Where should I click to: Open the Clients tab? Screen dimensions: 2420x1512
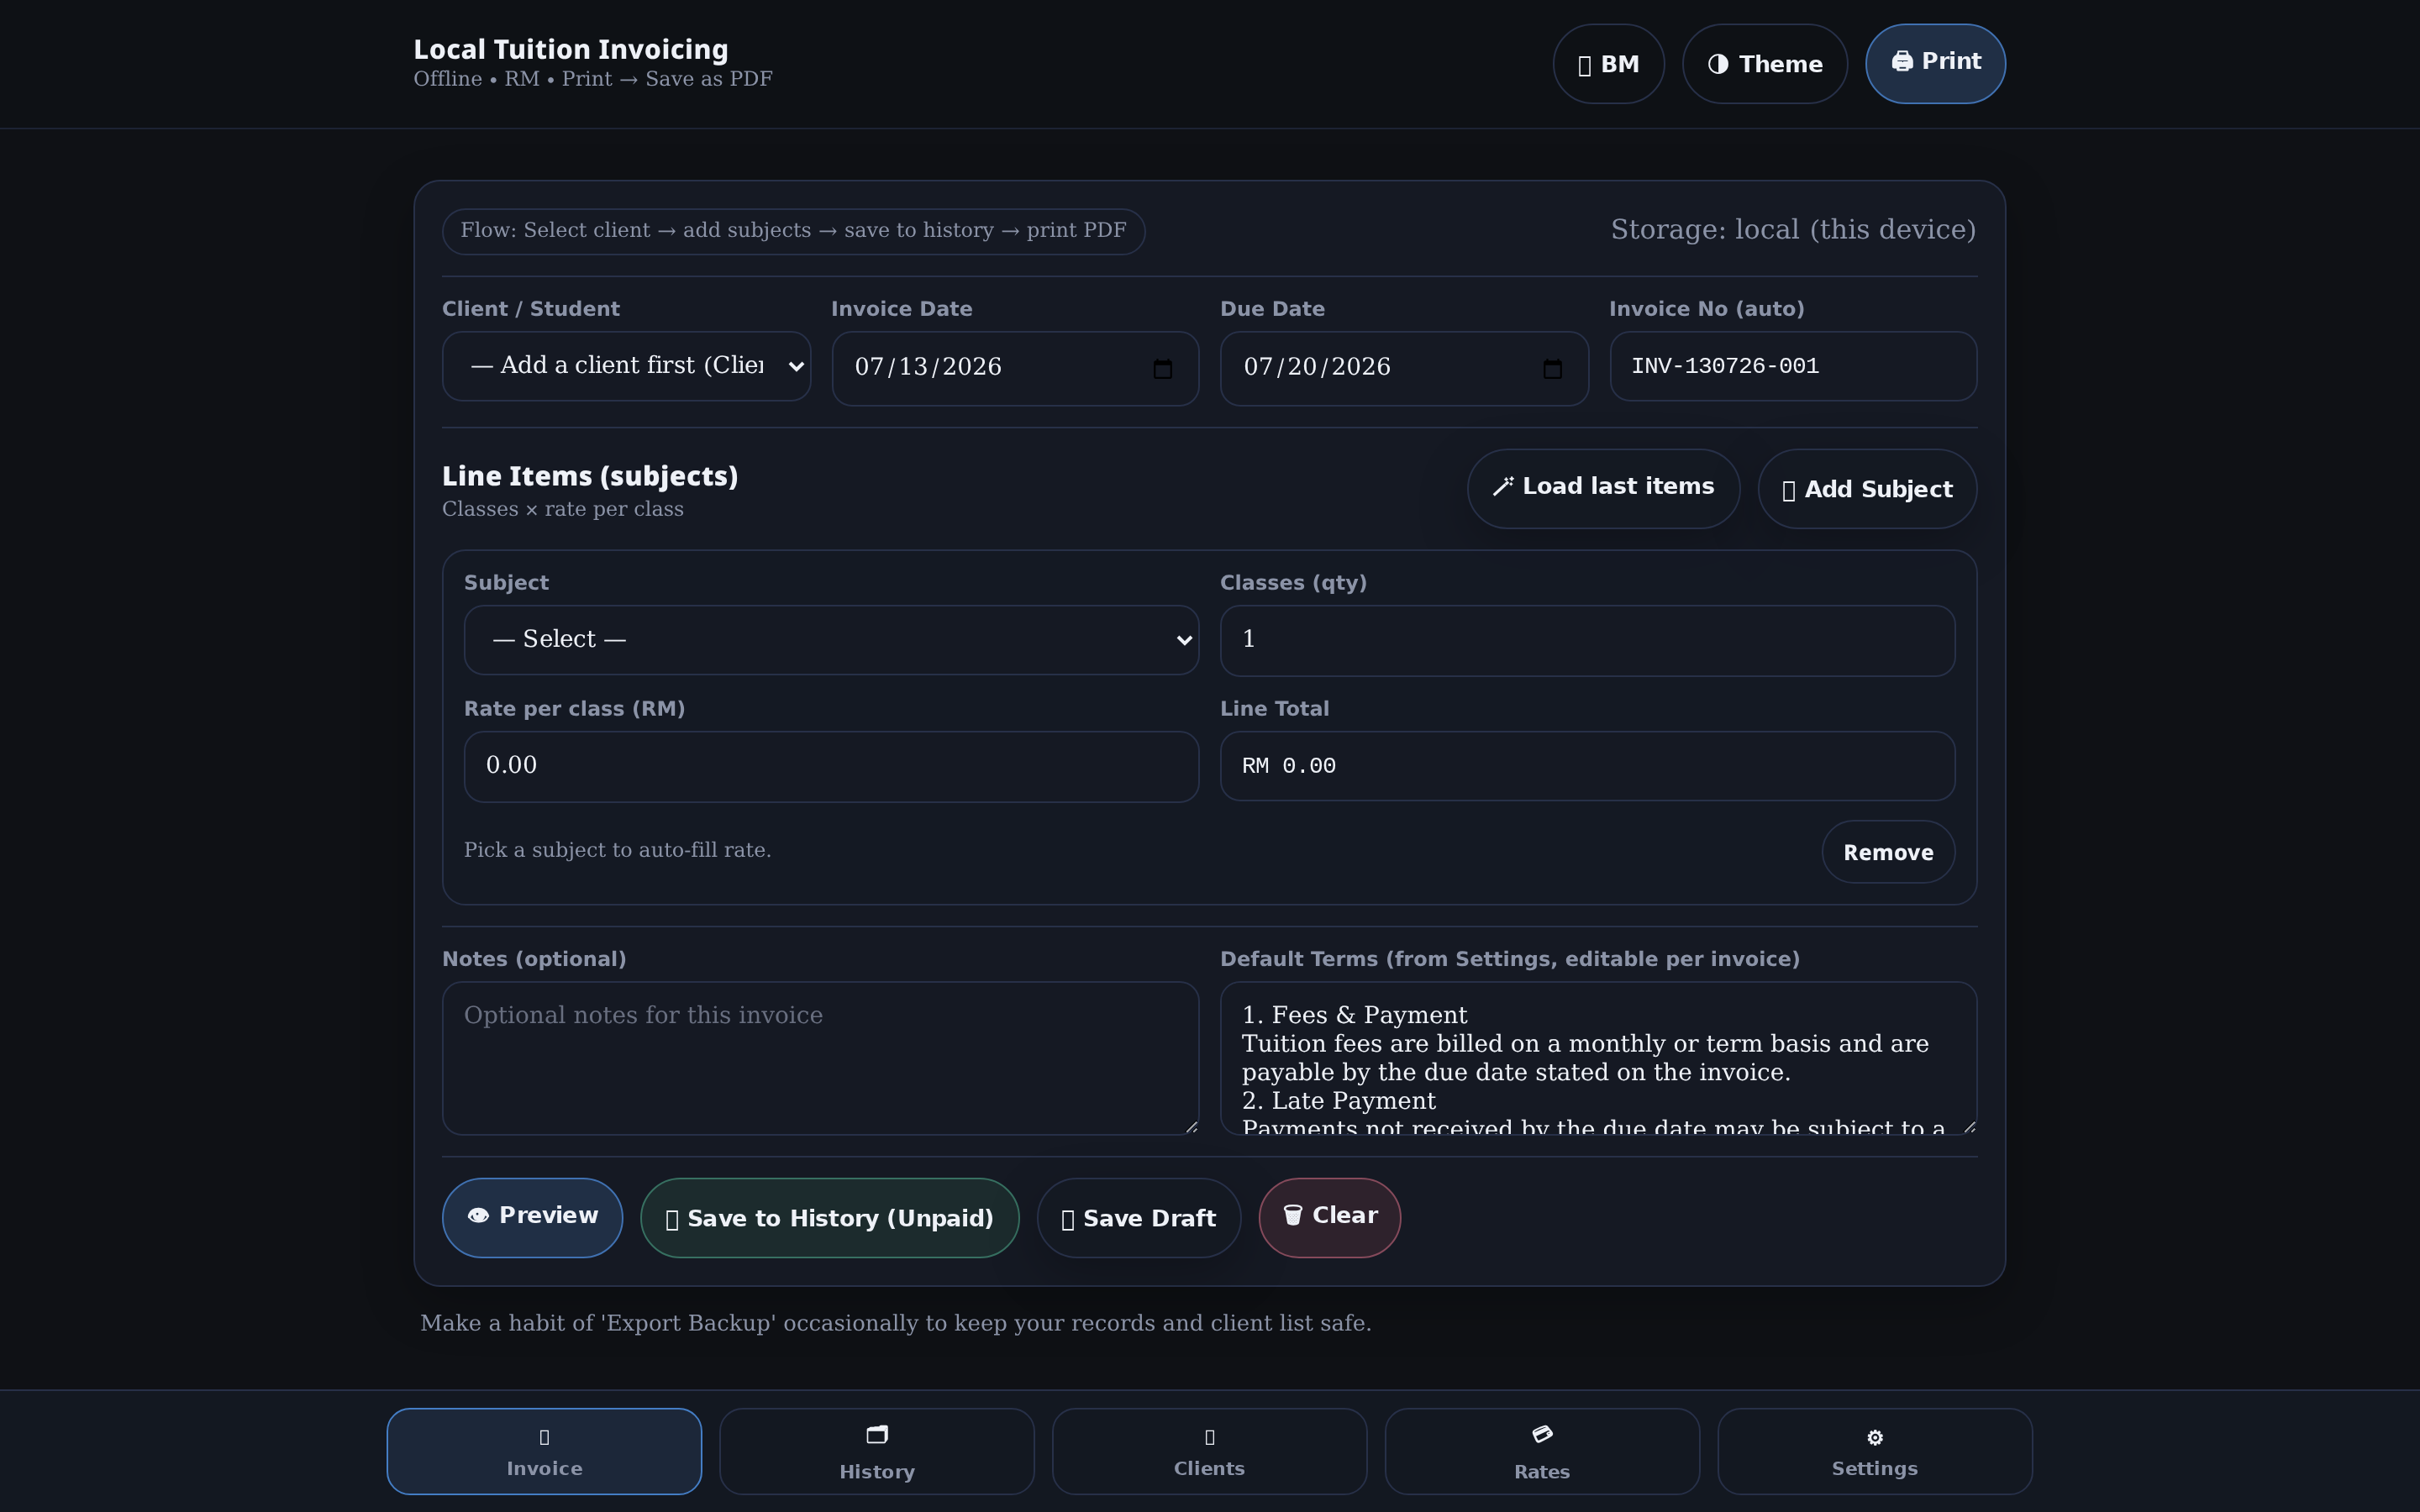tap(1209, 1451)
